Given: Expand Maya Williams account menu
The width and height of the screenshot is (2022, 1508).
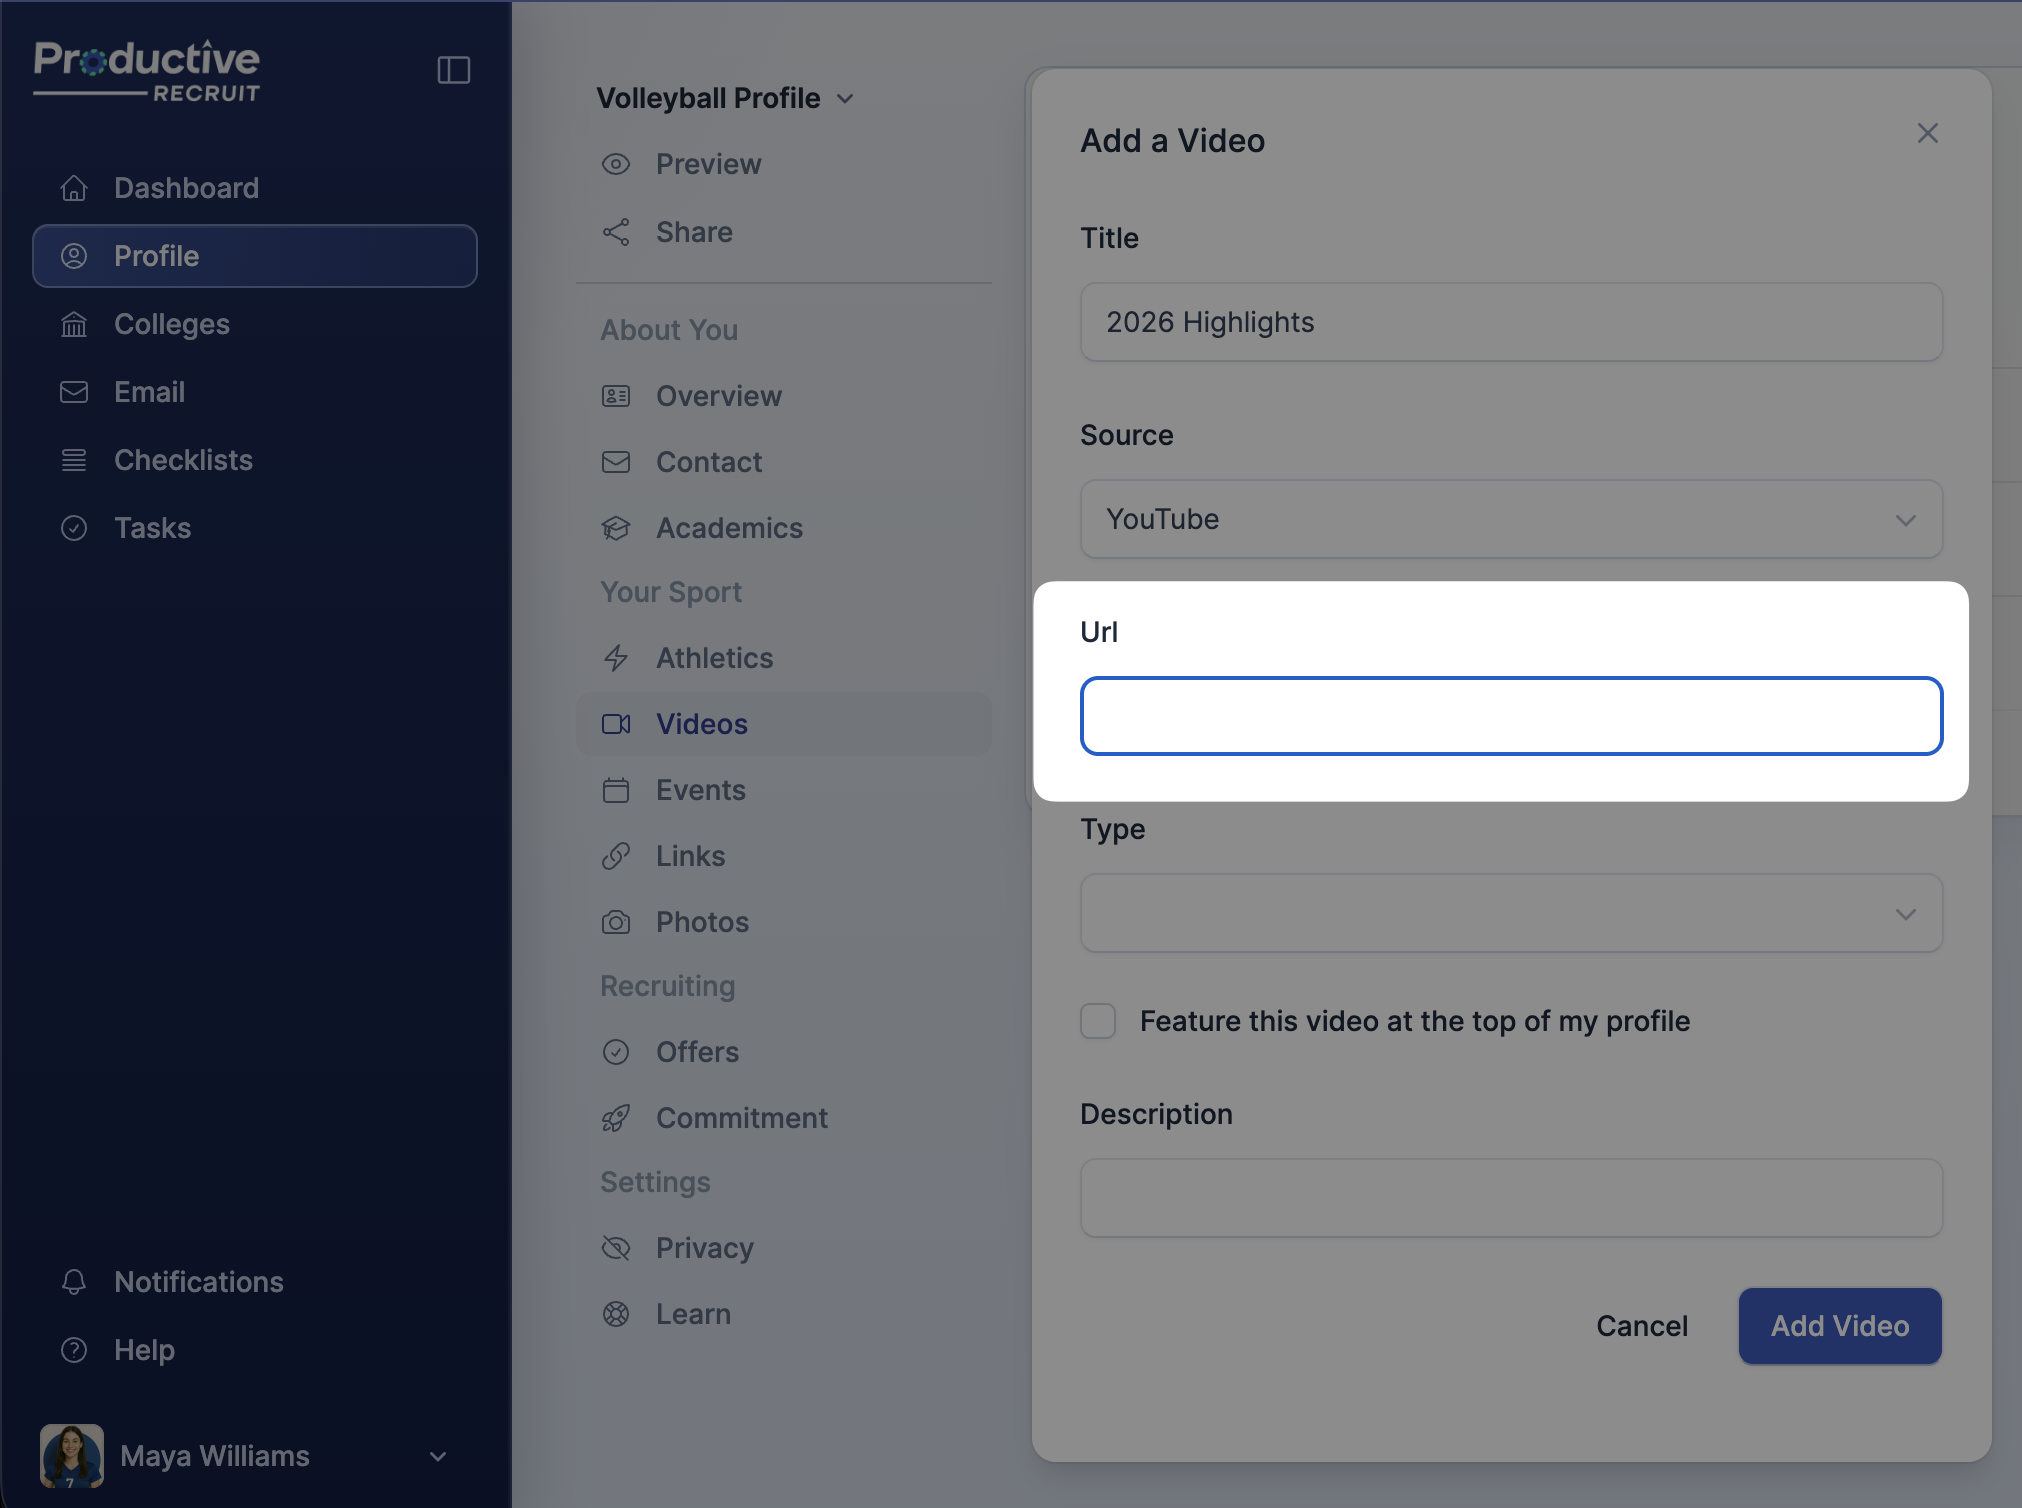Looking at the screenshot, I should point(437,1456).
